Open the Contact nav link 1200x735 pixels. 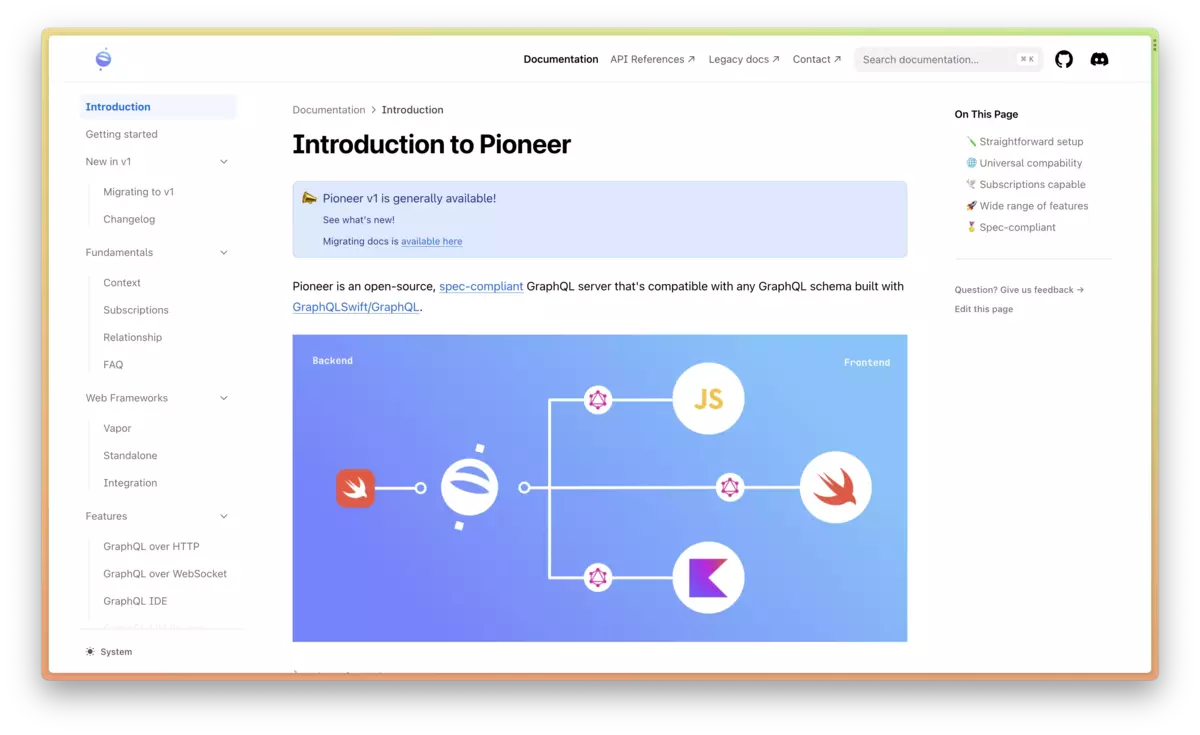pyautogui.click(x=817, y=59)
